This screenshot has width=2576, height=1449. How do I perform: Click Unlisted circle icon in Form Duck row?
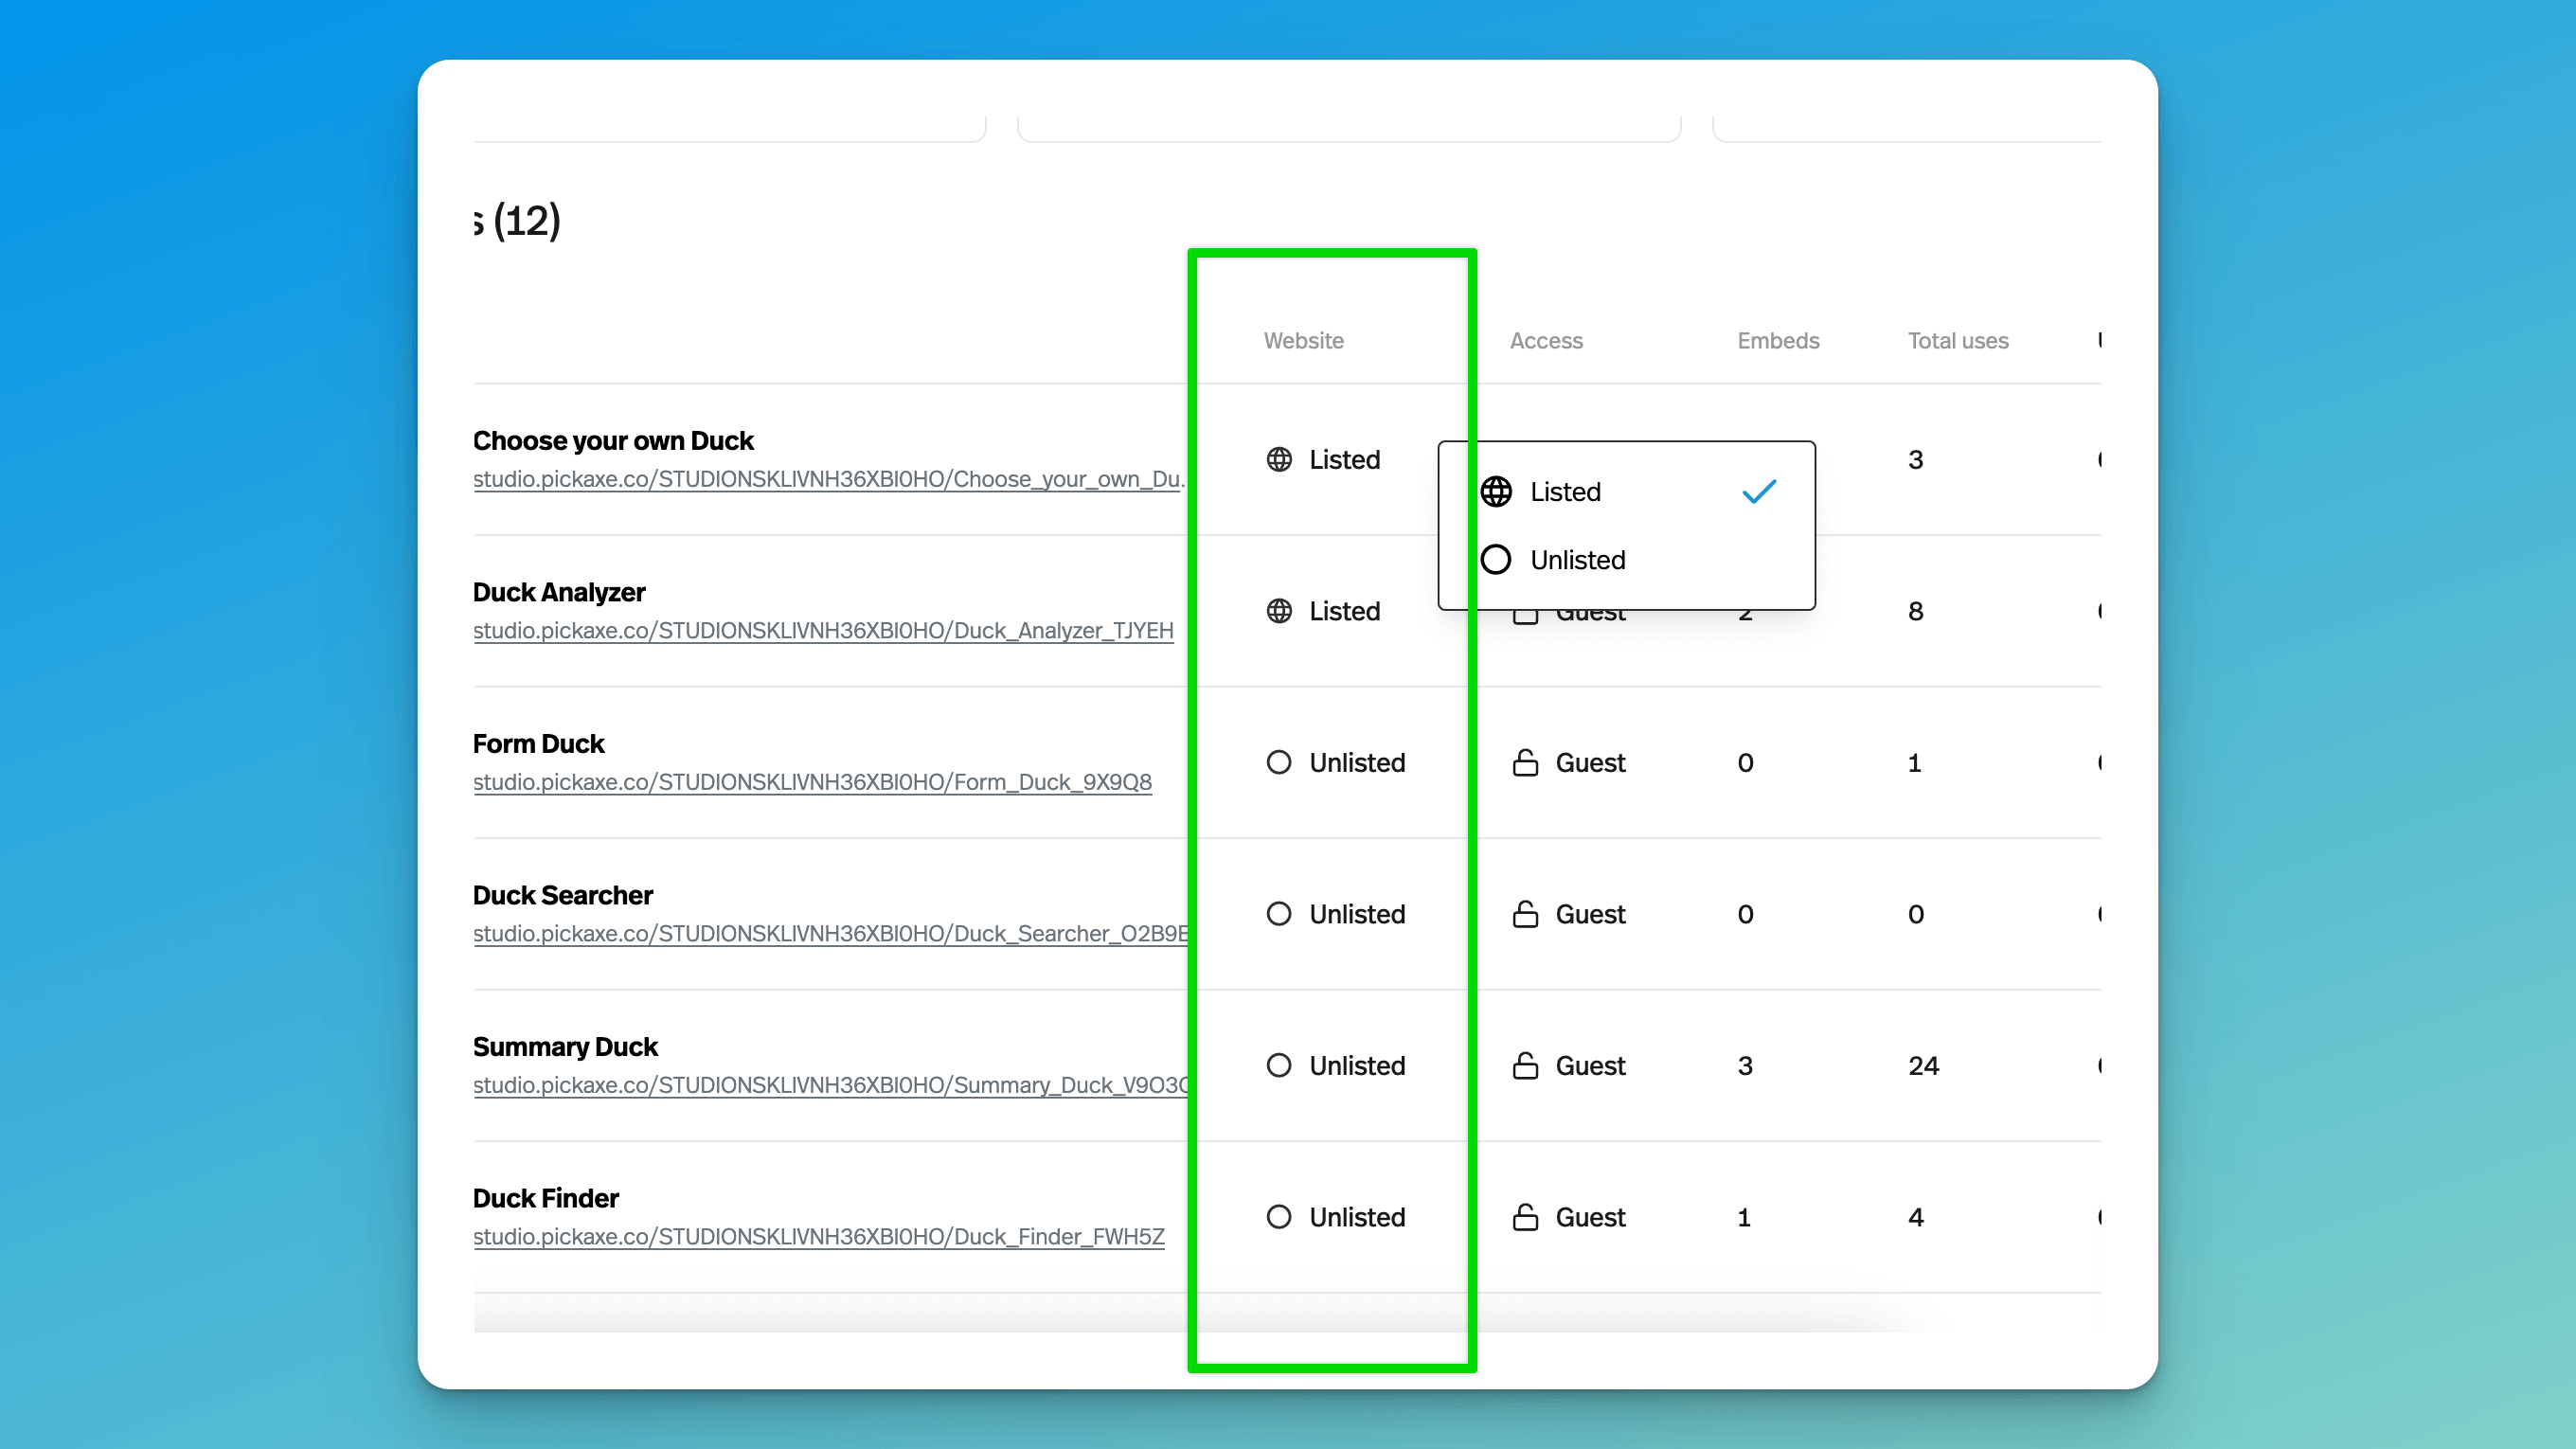tap(1279, 763)
